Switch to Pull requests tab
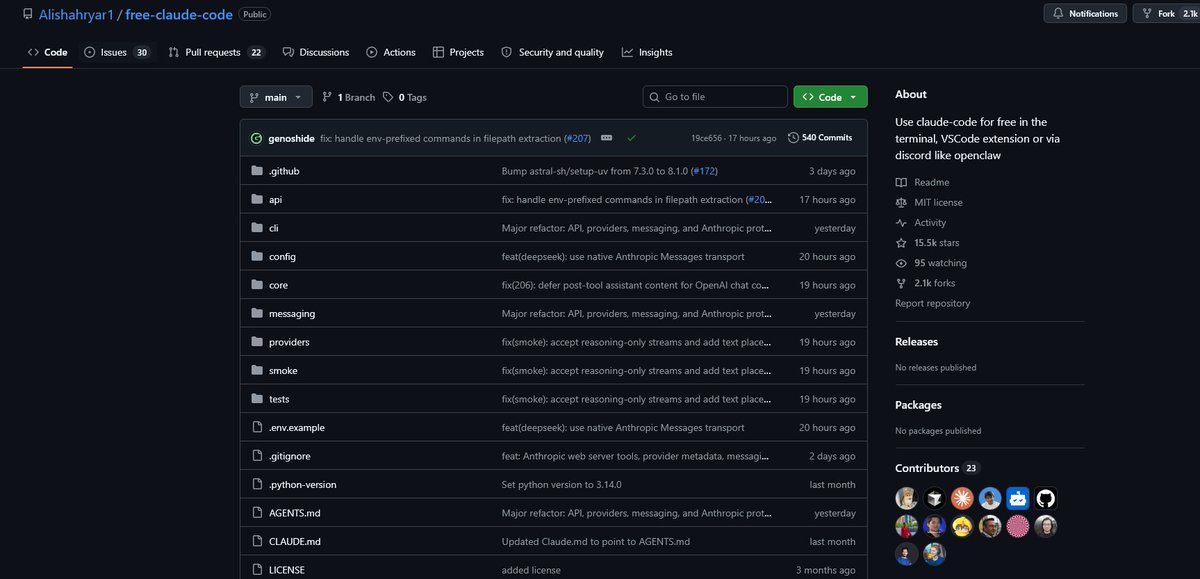Image resolution: width=1200 pixels, height=579 pixels. pos(216,52)
